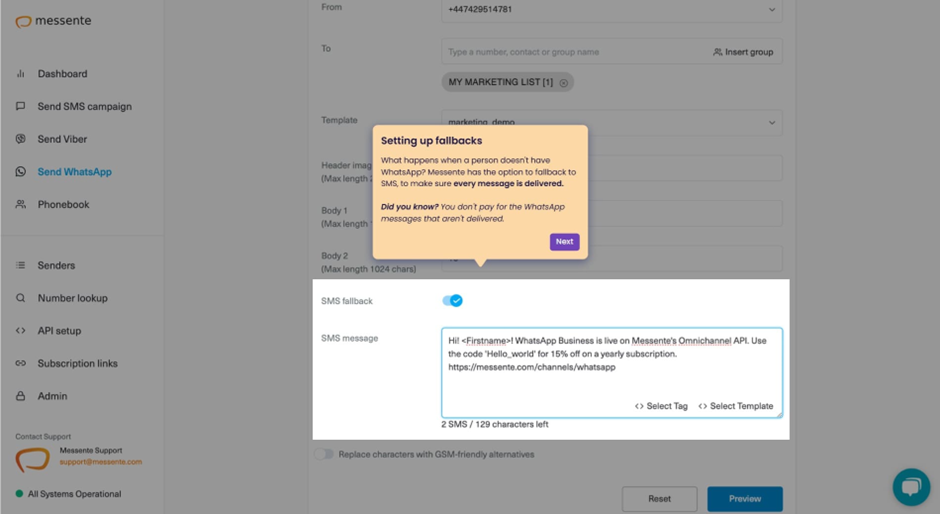Viewport: 940px width, 514px height.
Task: Click inside the SMS message textarea
Action: pyautogui.click(x=611, y=372)
